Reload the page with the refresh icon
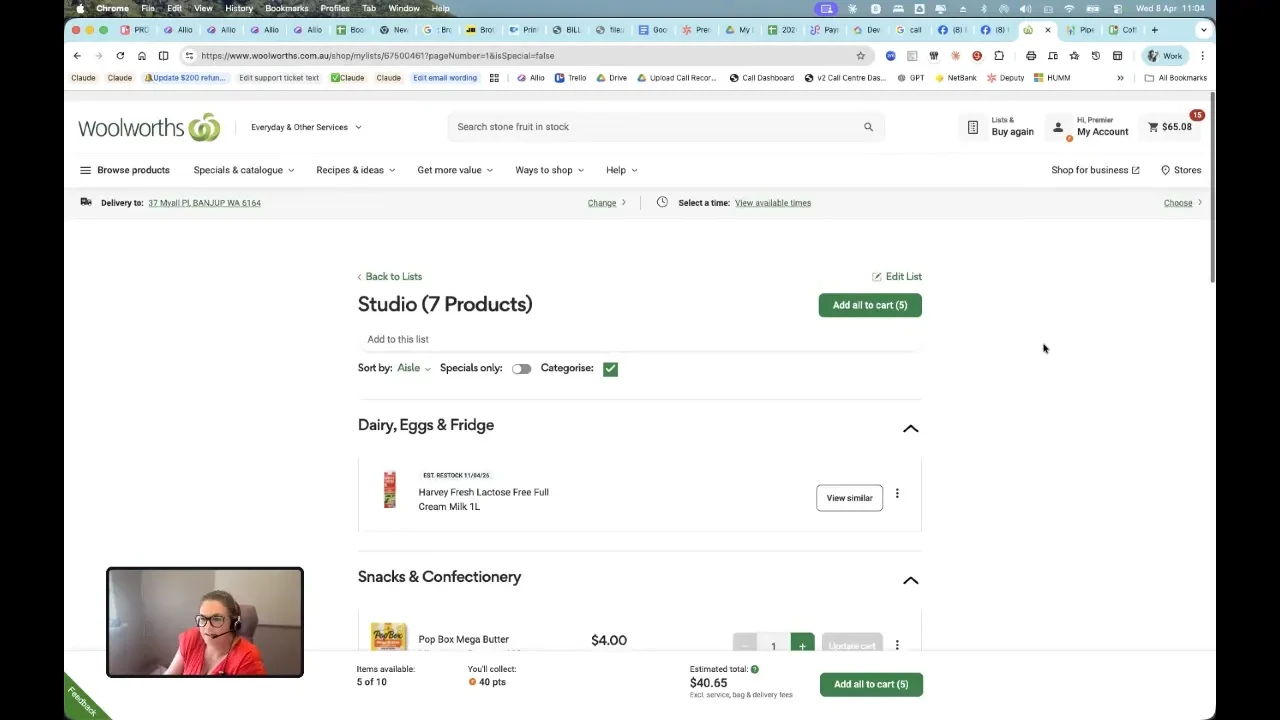The height and width of the screenshot is (720, 1280). click(x=120, y=56)
